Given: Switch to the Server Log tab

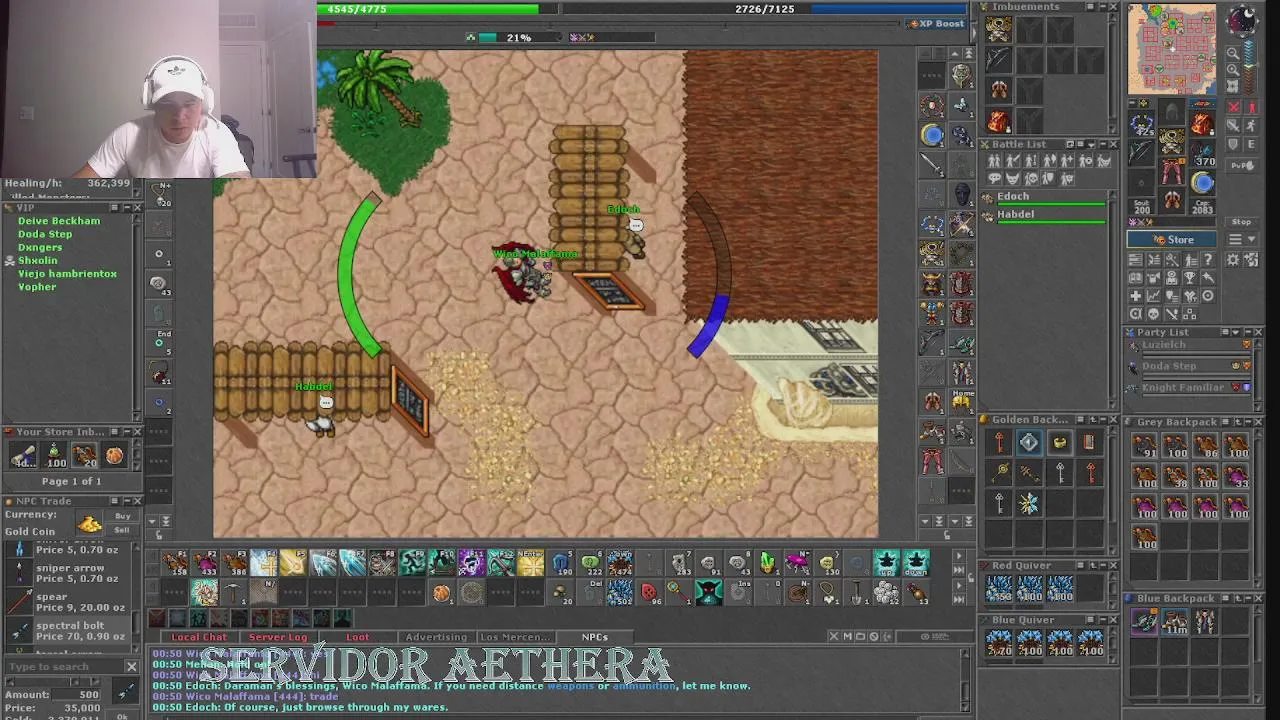Looking at the screenshot, I should 278,637.
